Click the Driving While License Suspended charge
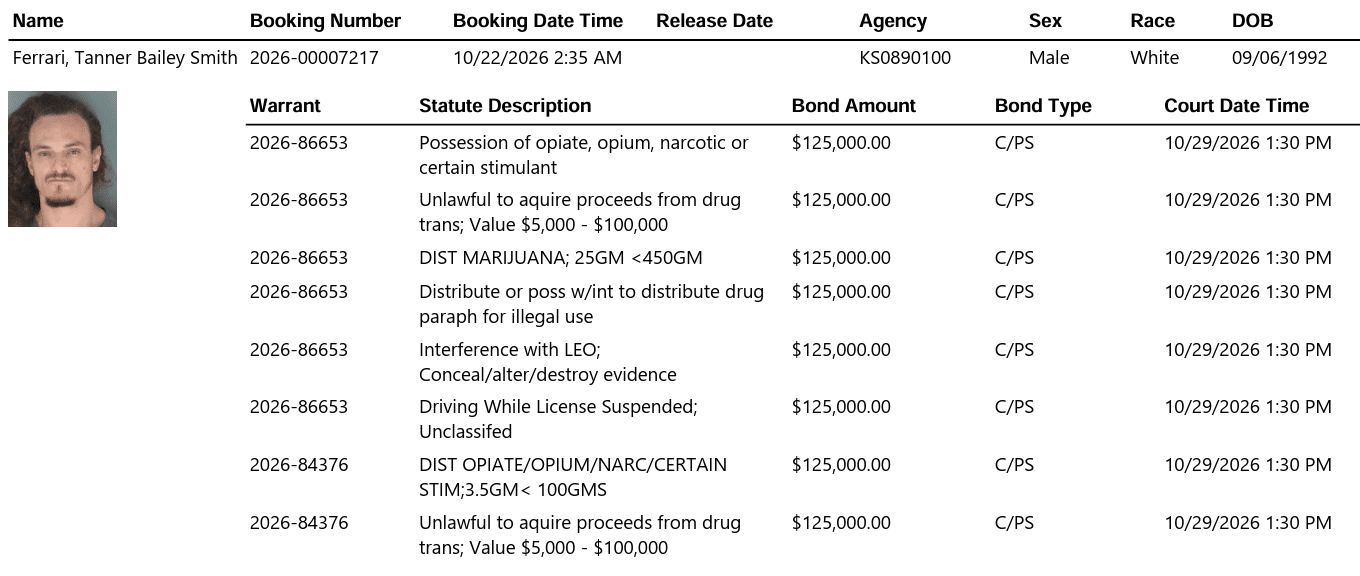1360x576 pixels. coord(558,420)
